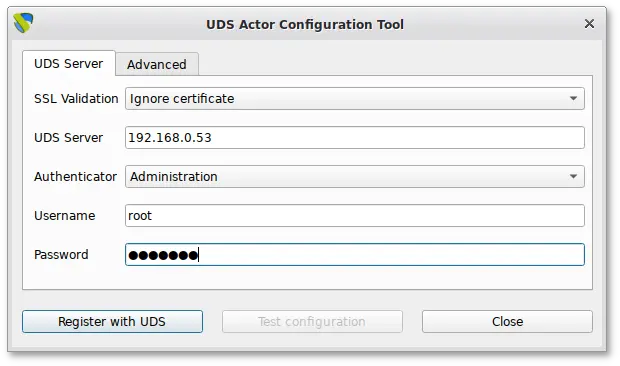Click the Close button at bottom
620x366 pixels.
coord(507,321)
